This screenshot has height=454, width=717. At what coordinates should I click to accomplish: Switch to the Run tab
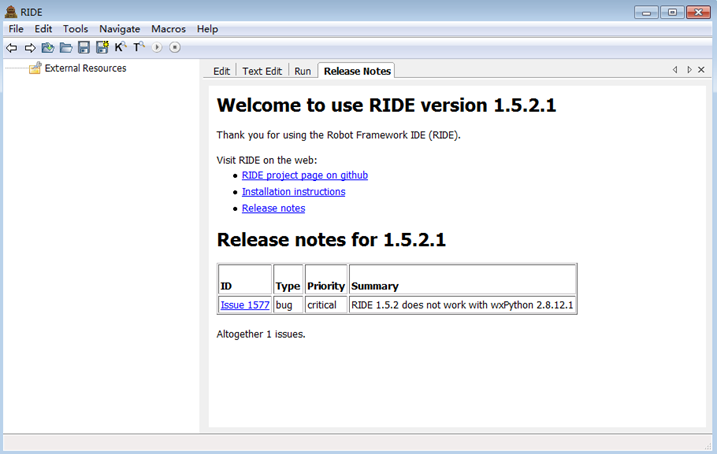click(302, 71)
